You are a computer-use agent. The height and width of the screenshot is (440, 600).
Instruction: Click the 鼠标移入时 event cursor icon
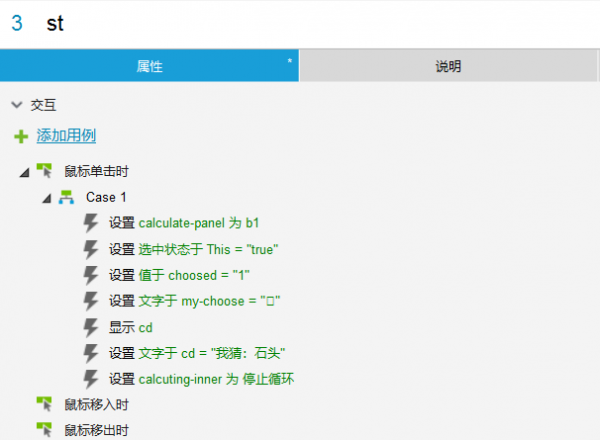tap(44, 404)
